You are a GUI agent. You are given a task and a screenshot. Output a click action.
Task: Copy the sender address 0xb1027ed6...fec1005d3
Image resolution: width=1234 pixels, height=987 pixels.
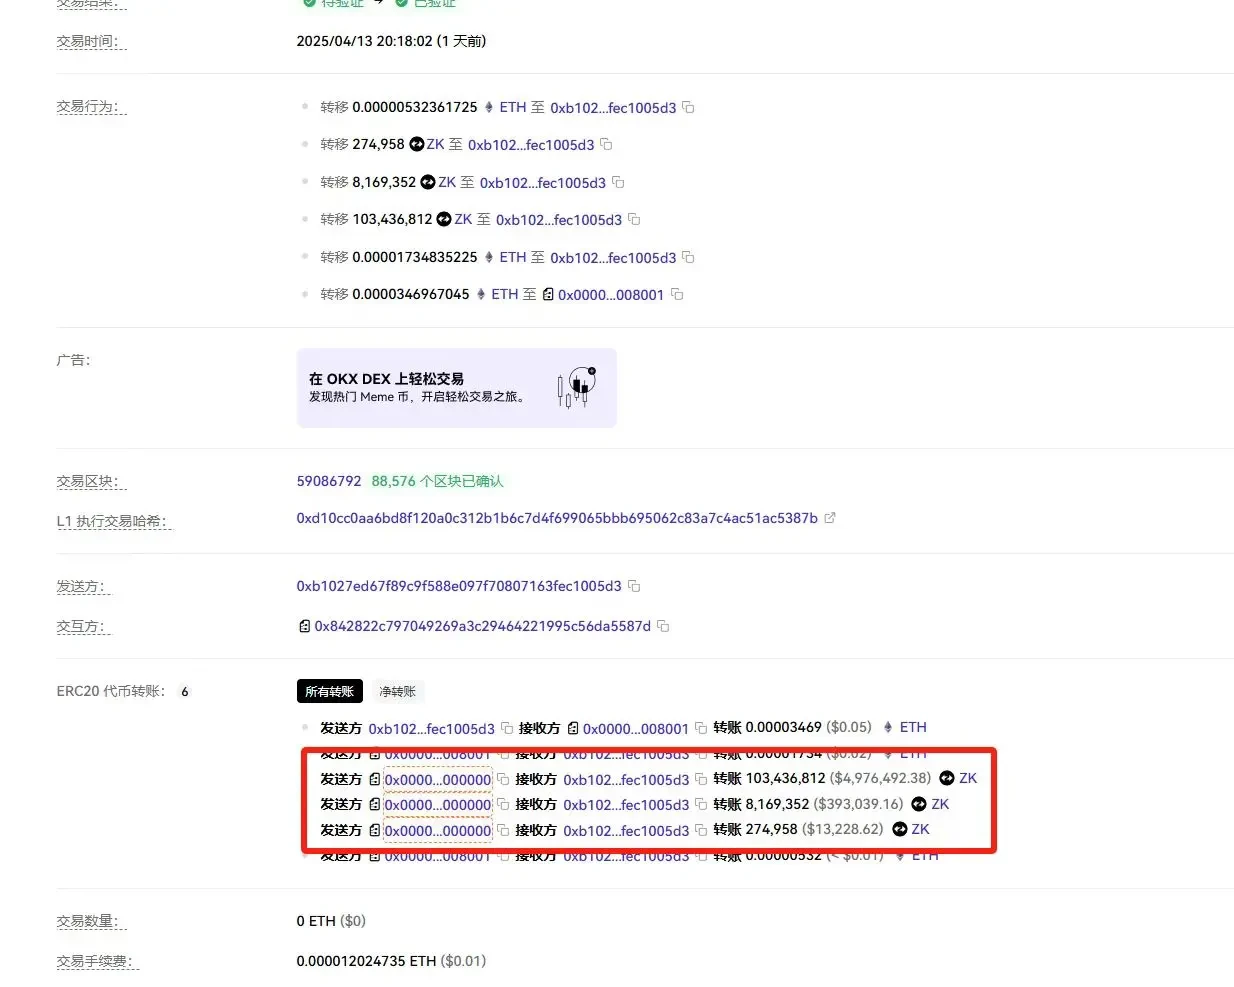pos(634,586)
